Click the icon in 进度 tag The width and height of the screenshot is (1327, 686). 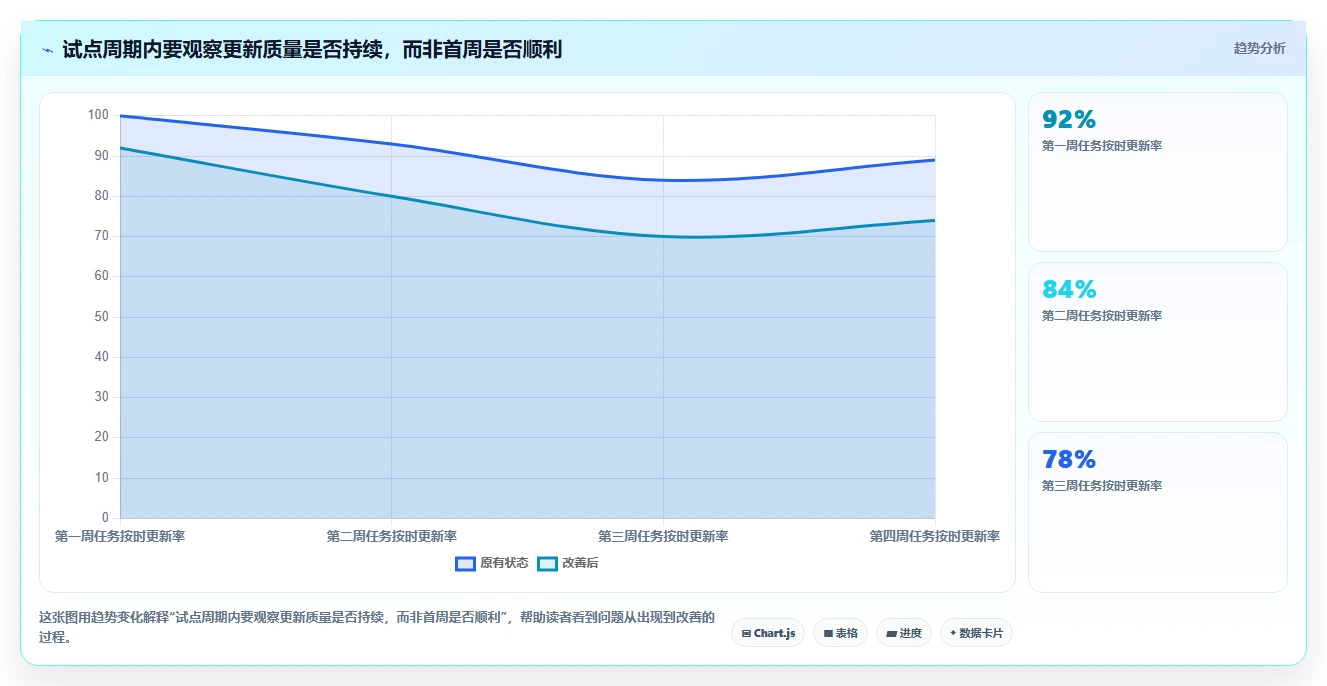tap(891, 634)
